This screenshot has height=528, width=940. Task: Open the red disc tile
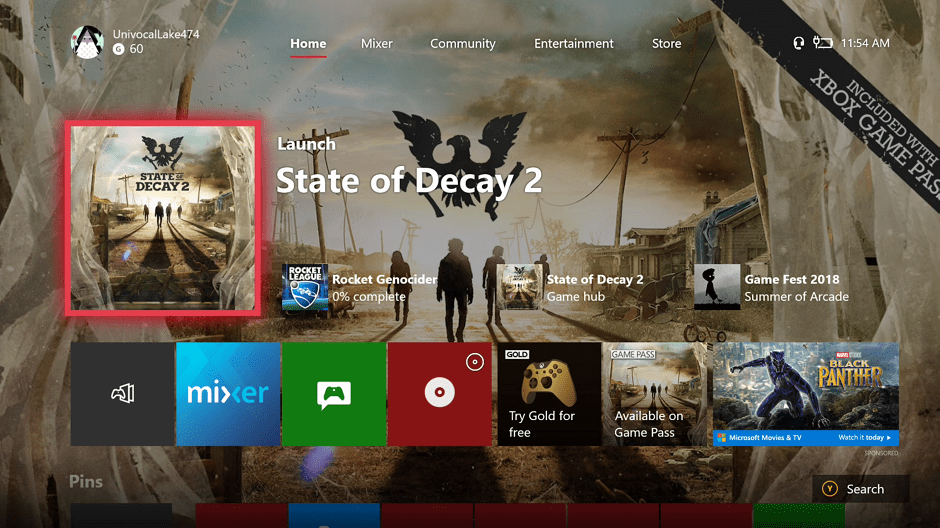(x=440, y=394)
